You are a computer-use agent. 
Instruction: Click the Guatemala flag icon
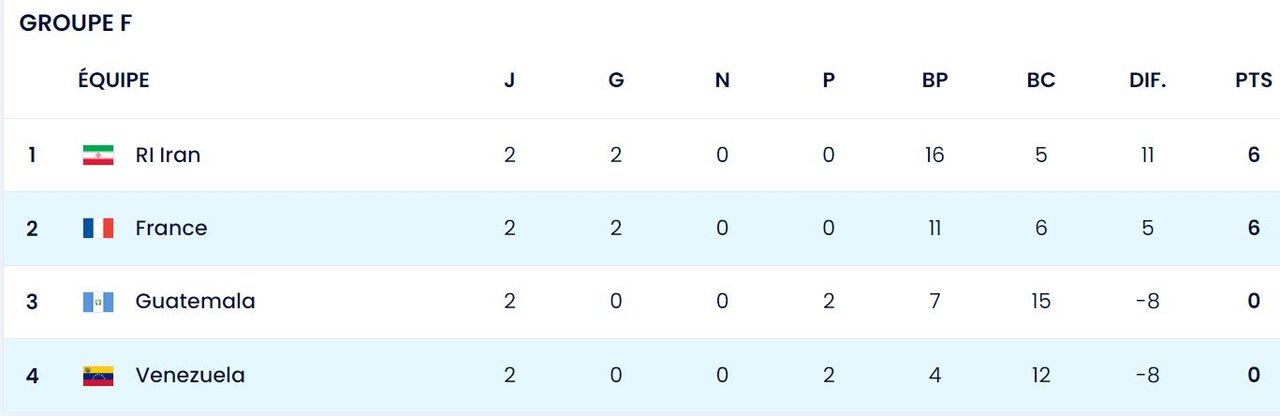98,301
